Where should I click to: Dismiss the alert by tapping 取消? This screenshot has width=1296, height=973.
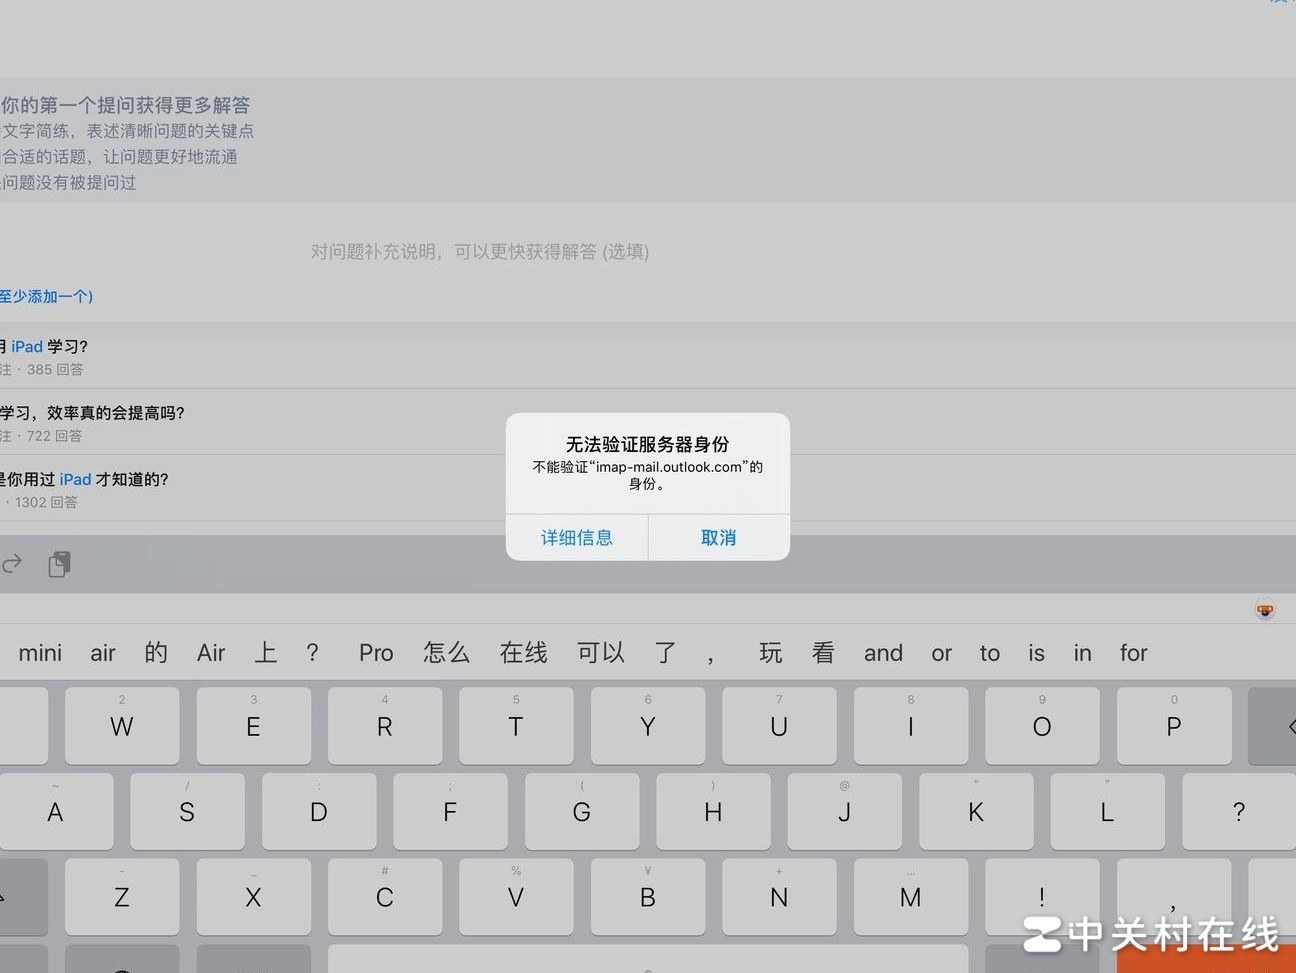click(719, 537)
